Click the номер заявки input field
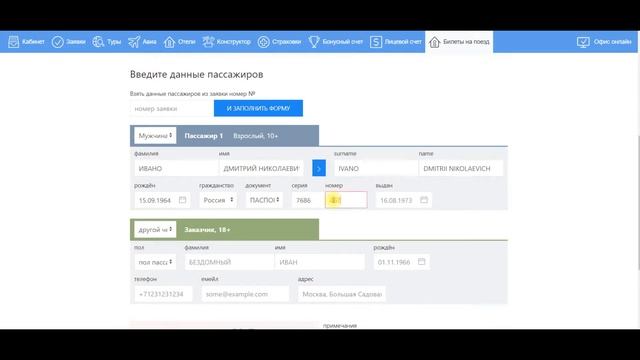Viewport: 640px width, 360px height. [x=172, y=109]
